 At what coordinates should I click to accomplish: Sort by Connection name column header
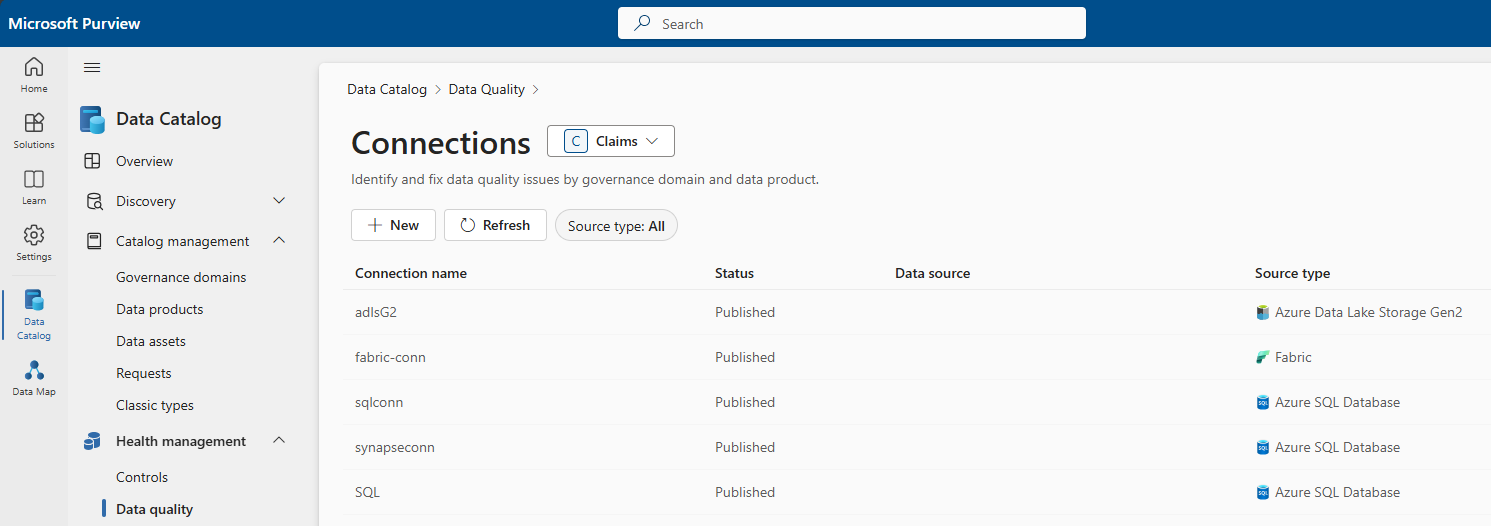point(411,273)
